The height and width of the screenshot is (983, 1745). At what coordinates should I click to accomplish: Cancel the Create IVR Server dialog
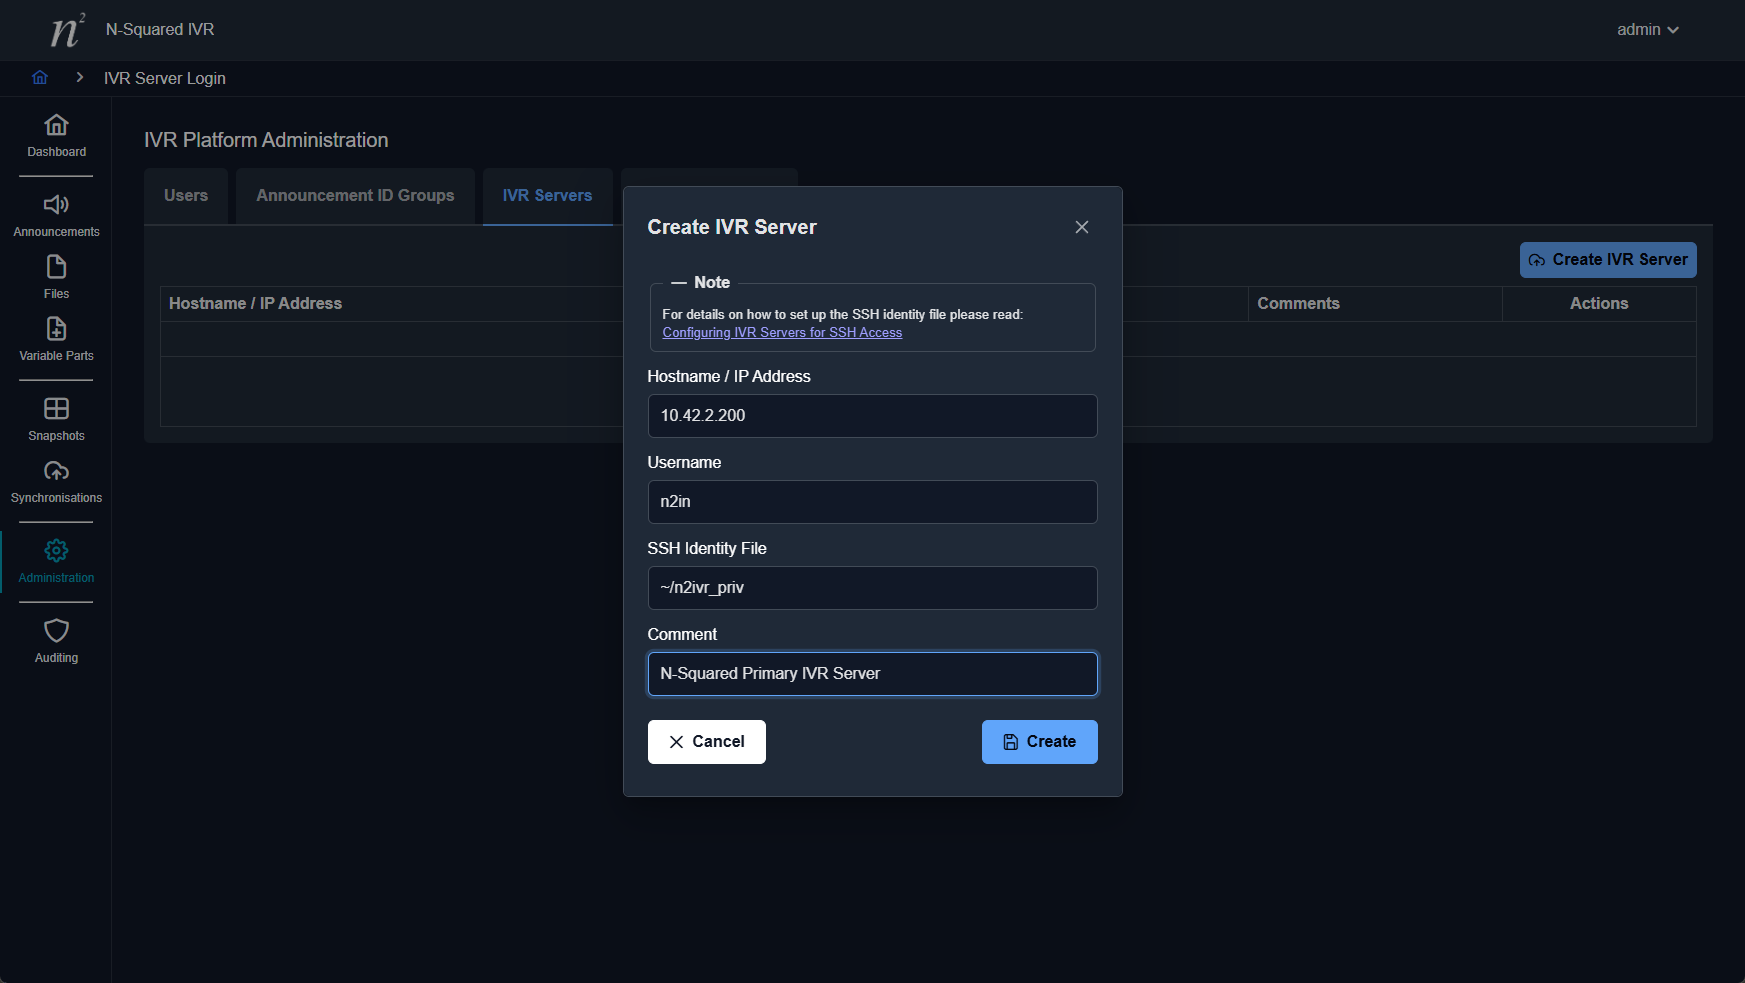(706, 742)
